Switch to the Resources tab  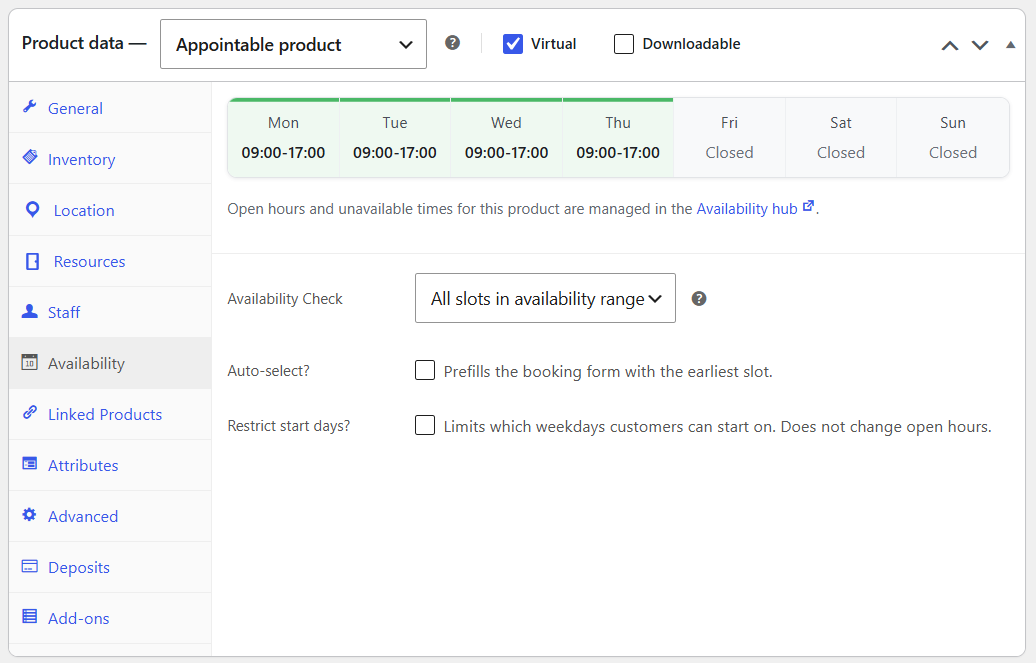pyautogui.click(x=110, y=261)
